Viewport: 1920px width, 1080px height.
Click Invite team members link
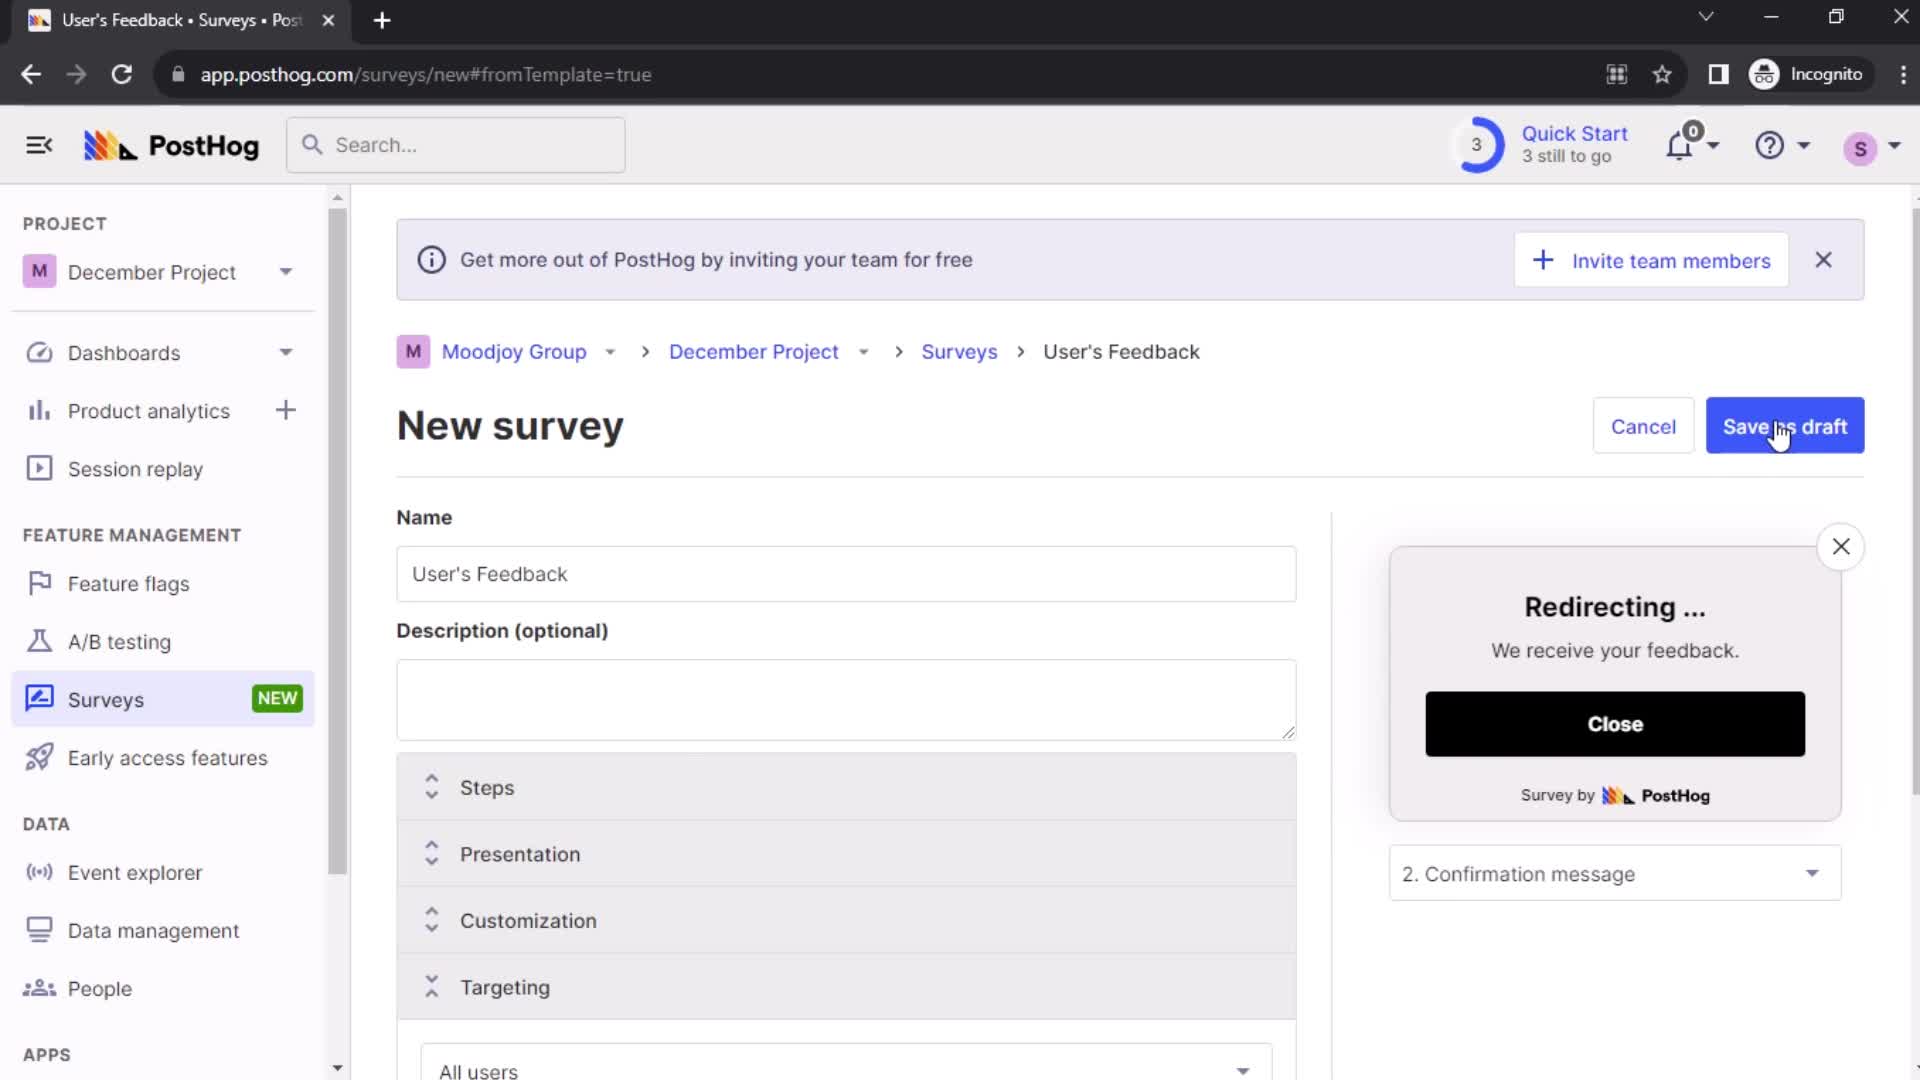pos(1652,260)
